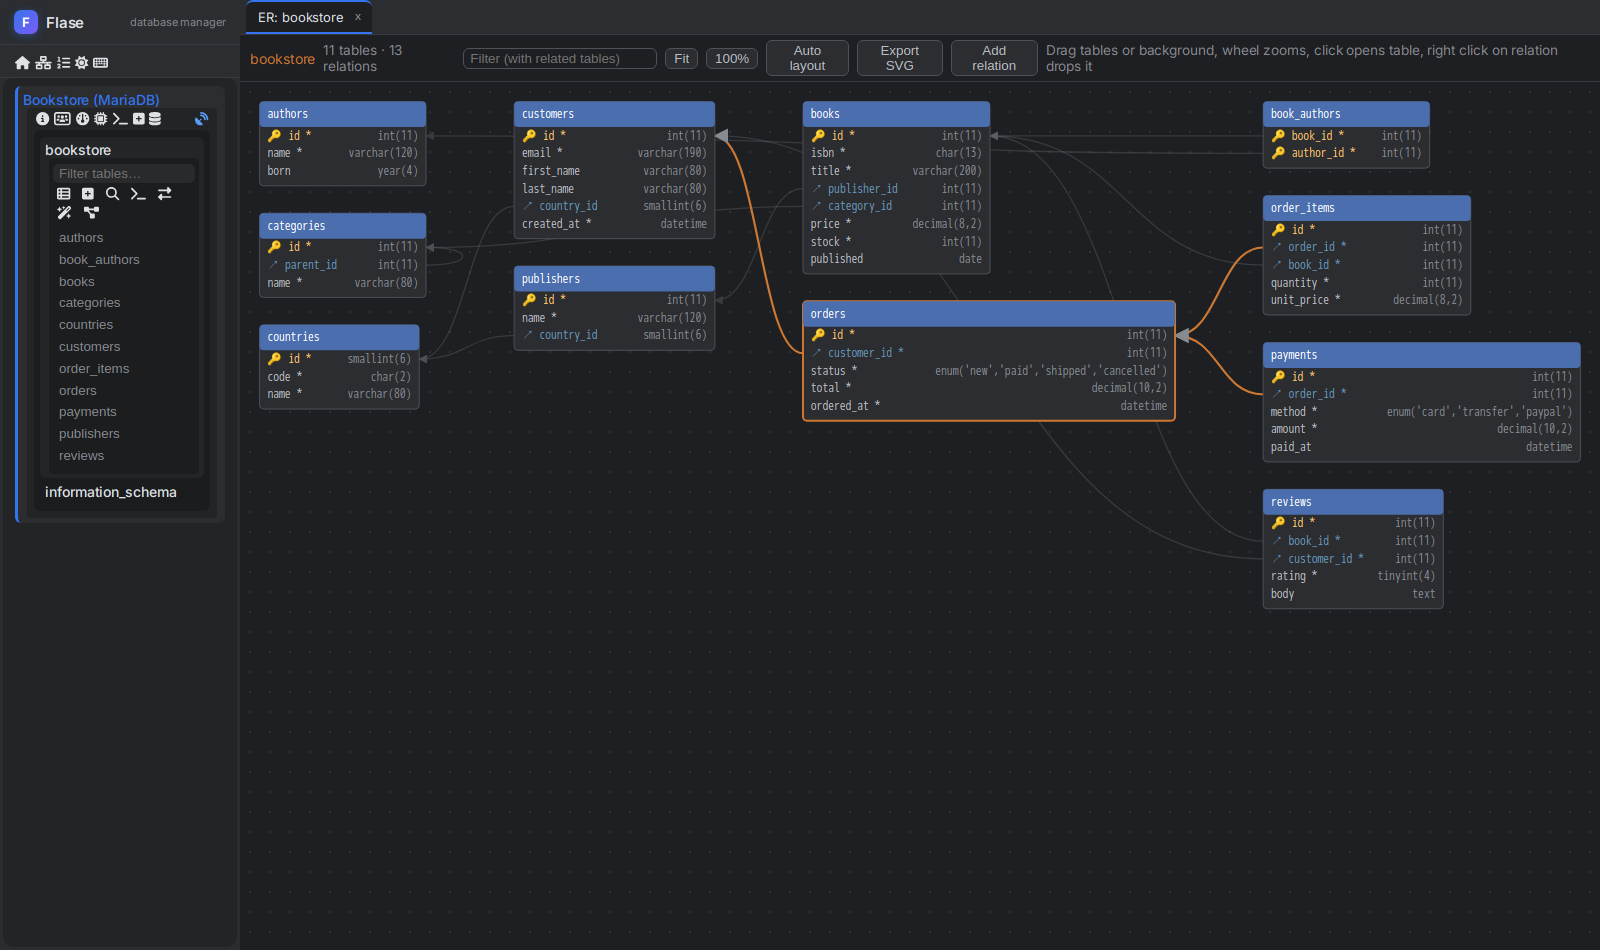Screen dimensions: 1600x950
Task: Show server info (i) icon
Action: coord(42,119)
